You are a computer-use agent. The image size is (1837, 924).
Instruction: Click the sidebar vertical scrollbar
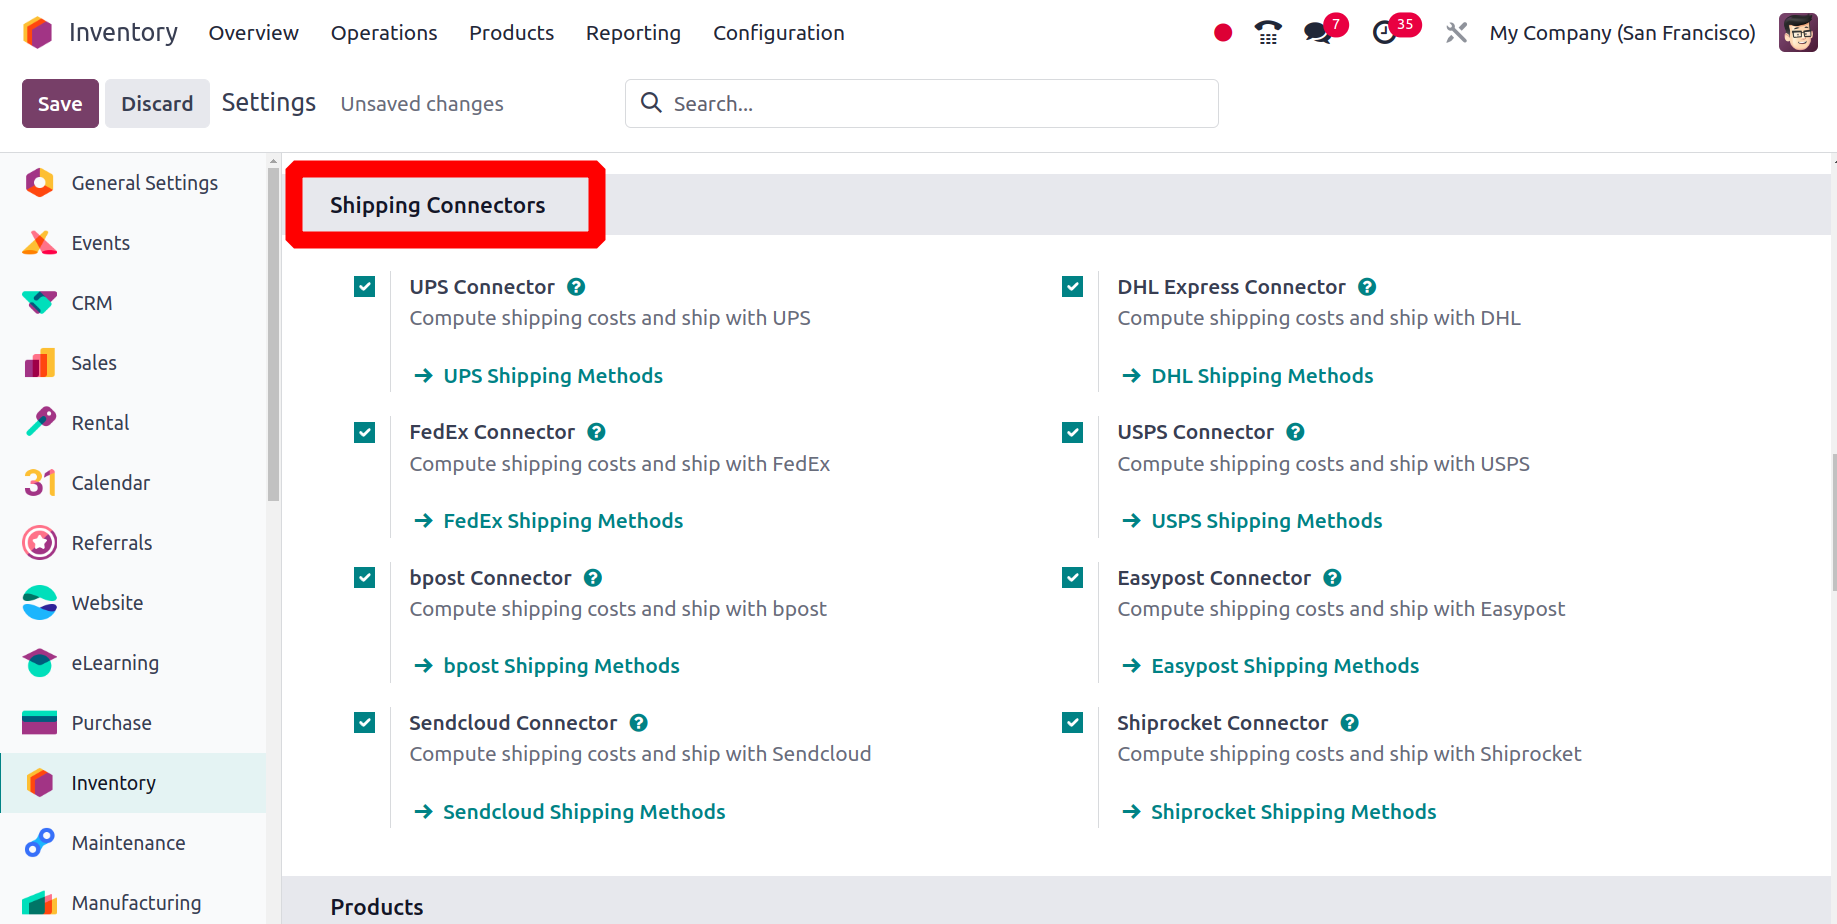[273, 334]
